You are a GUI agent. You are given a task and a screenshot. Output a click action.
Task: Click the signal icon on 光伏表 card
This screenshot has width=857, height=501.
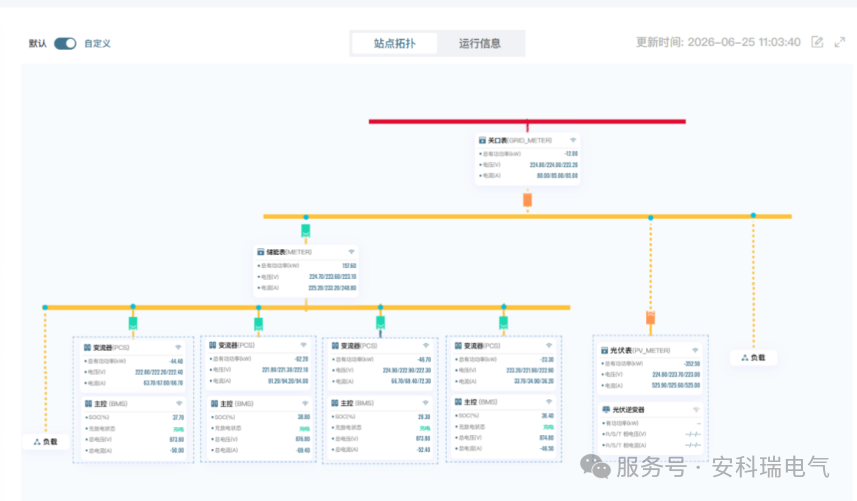695,350
